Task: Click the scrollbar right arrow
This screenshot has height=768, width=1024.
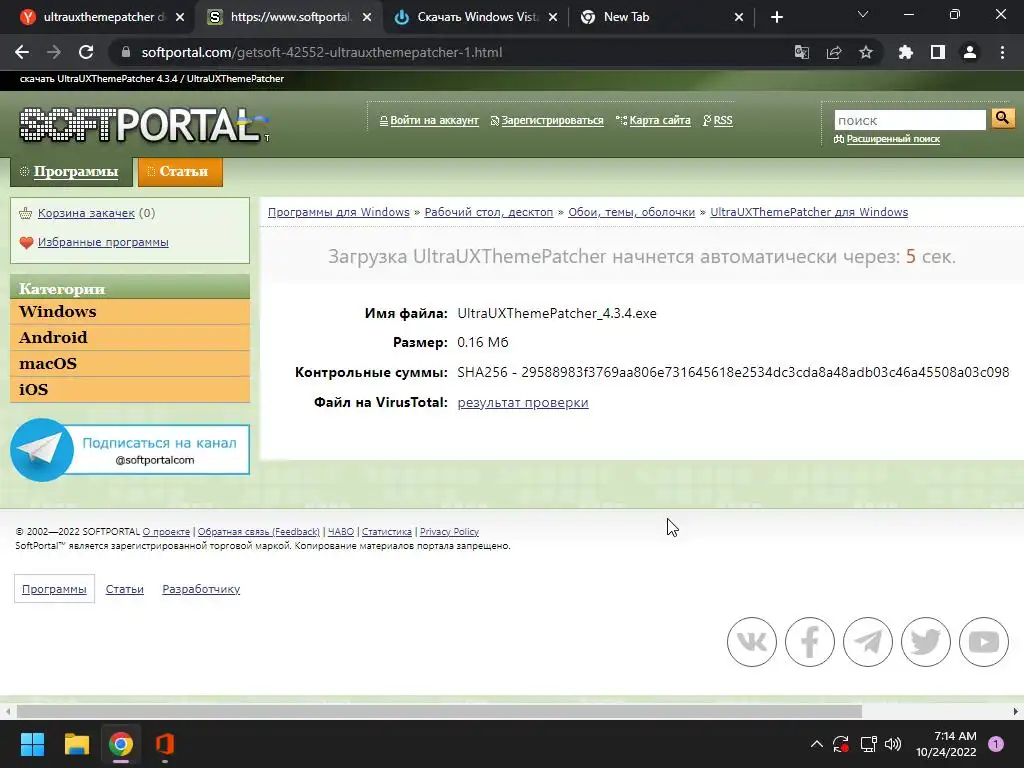Action: point(1016,711)
